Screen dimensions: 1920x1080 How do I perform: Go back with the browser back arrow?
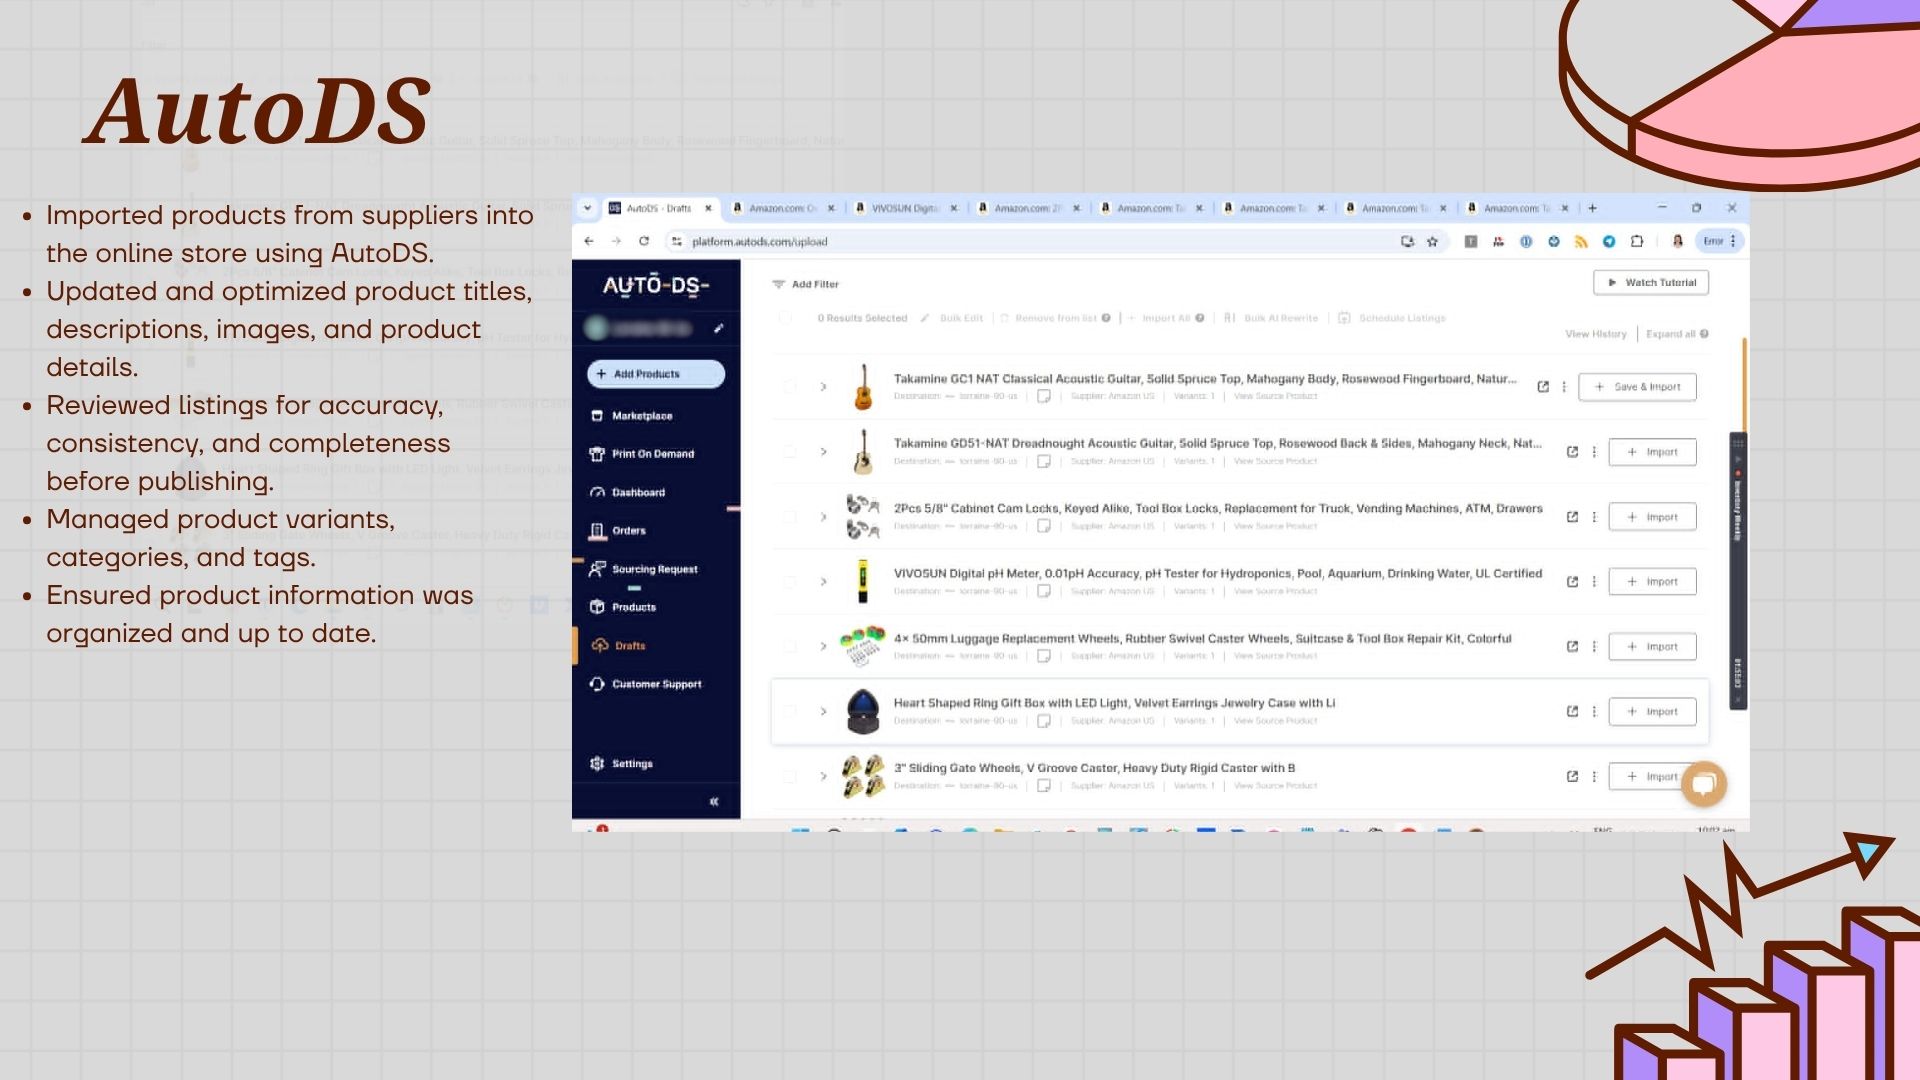589,241
